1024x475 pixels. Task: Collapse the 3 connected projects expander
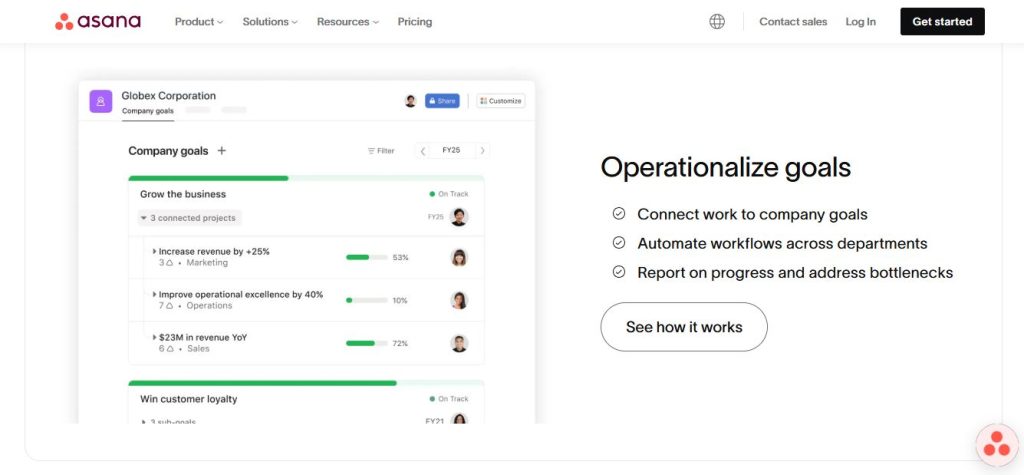[144, 218]
